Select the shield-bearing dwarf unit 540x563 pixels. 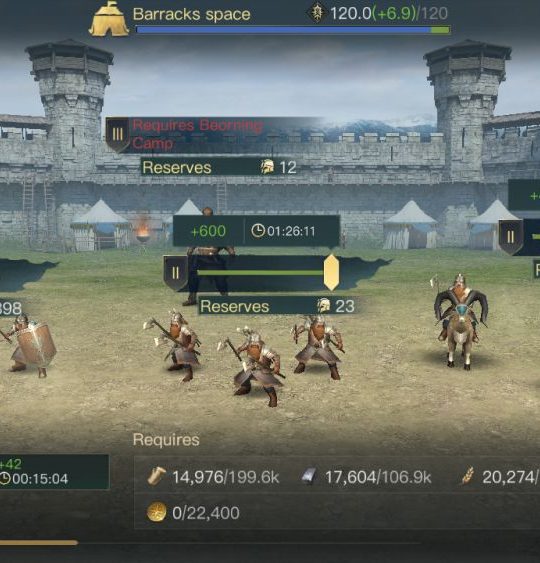pyautogui.click(x=28, y=345)
